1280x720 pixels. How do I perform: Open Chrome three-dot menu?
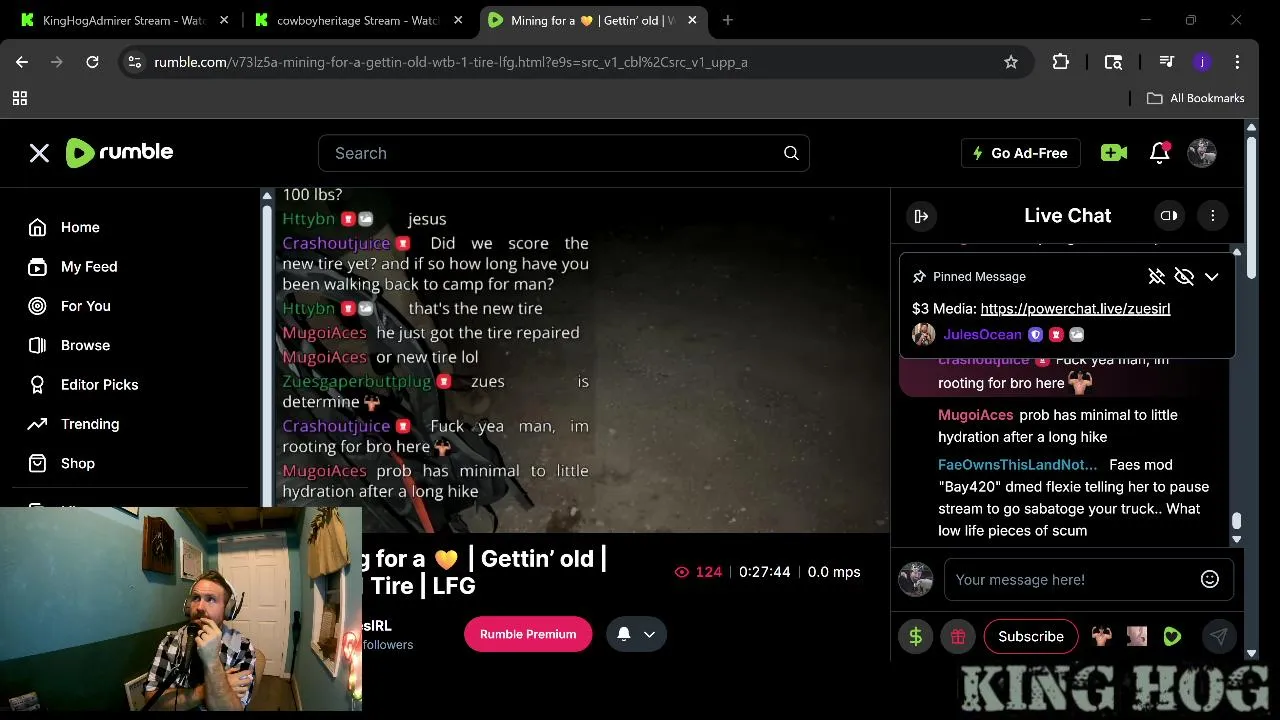click(1237, 62)
